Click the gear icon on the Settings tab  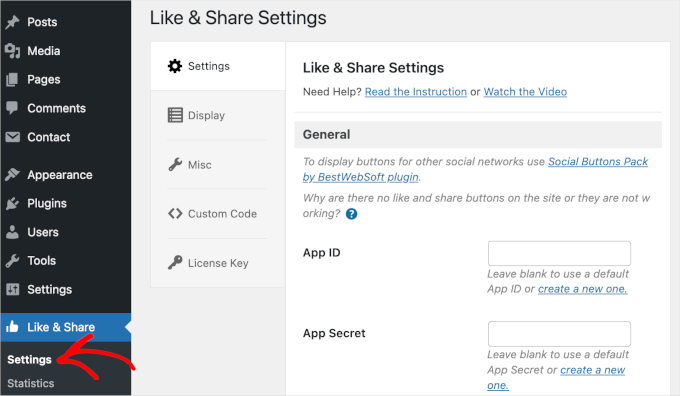click(175, 66)
